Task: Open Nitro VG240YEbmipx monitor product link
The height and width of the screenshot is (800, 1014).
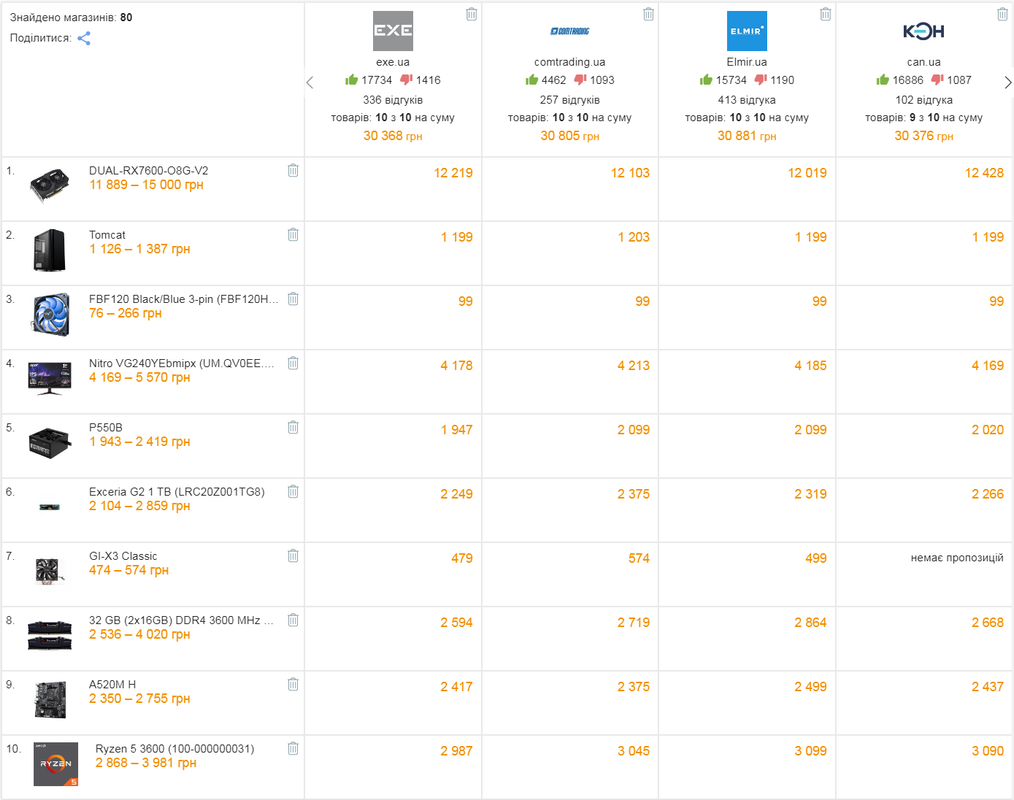Action: tap(181, 363)
